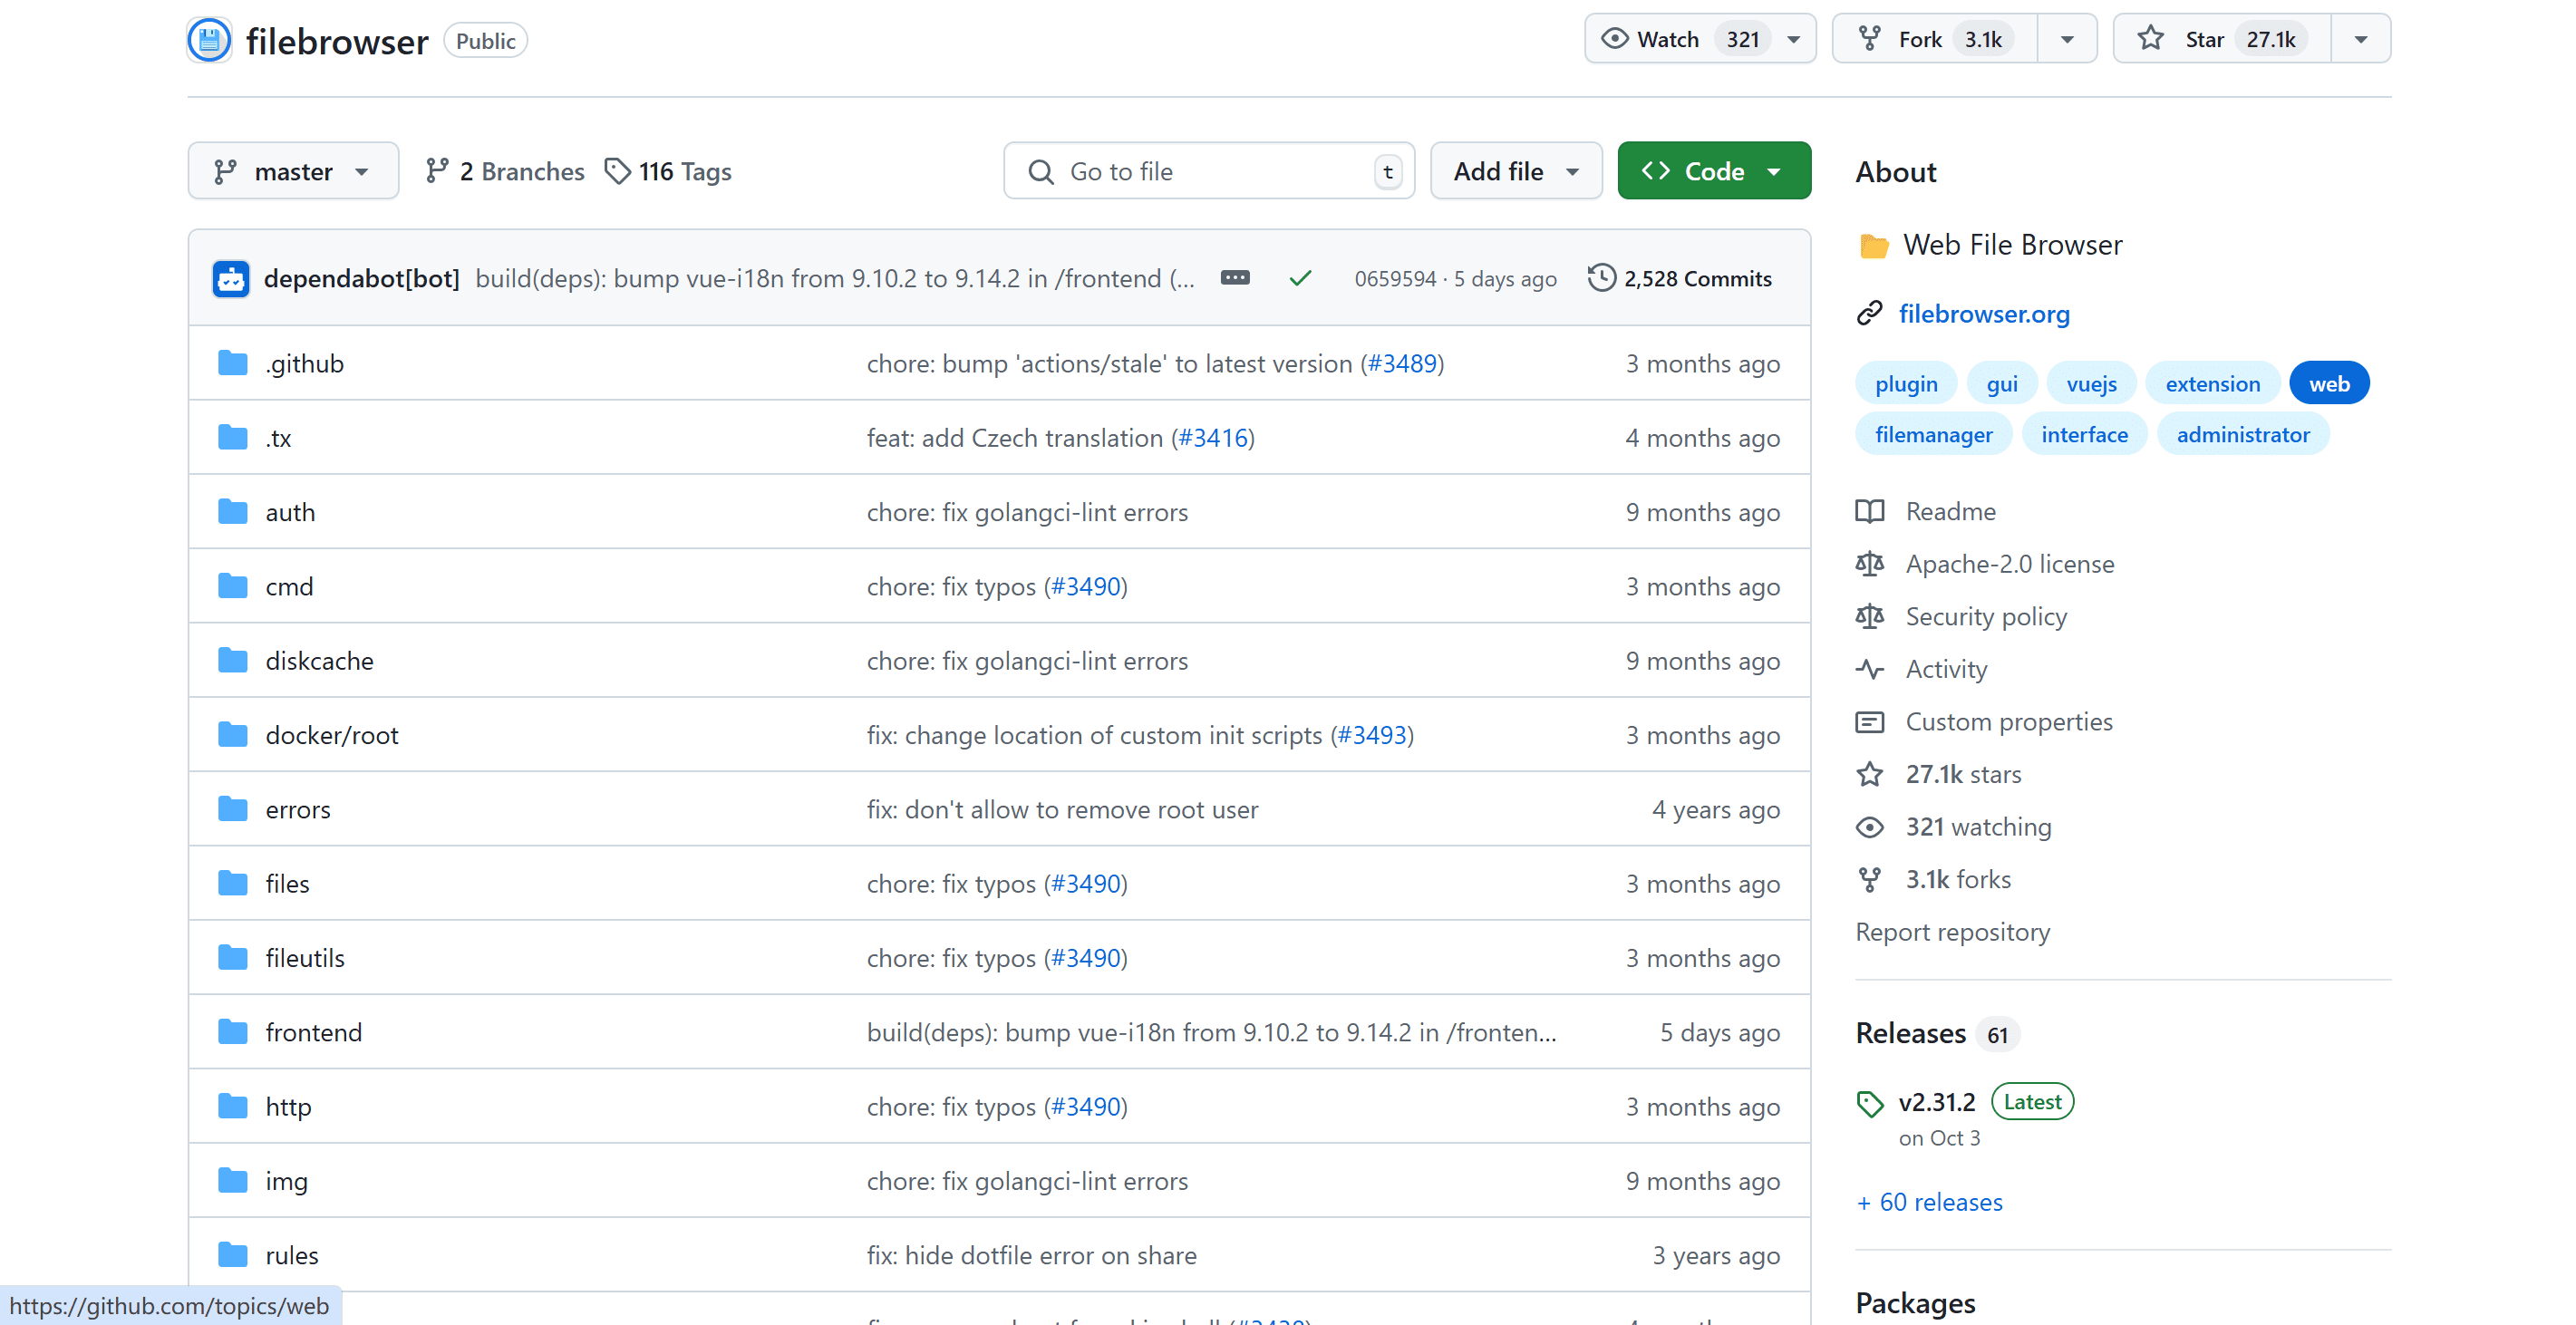Click the frontend folder tree item

pos(311,1031)
